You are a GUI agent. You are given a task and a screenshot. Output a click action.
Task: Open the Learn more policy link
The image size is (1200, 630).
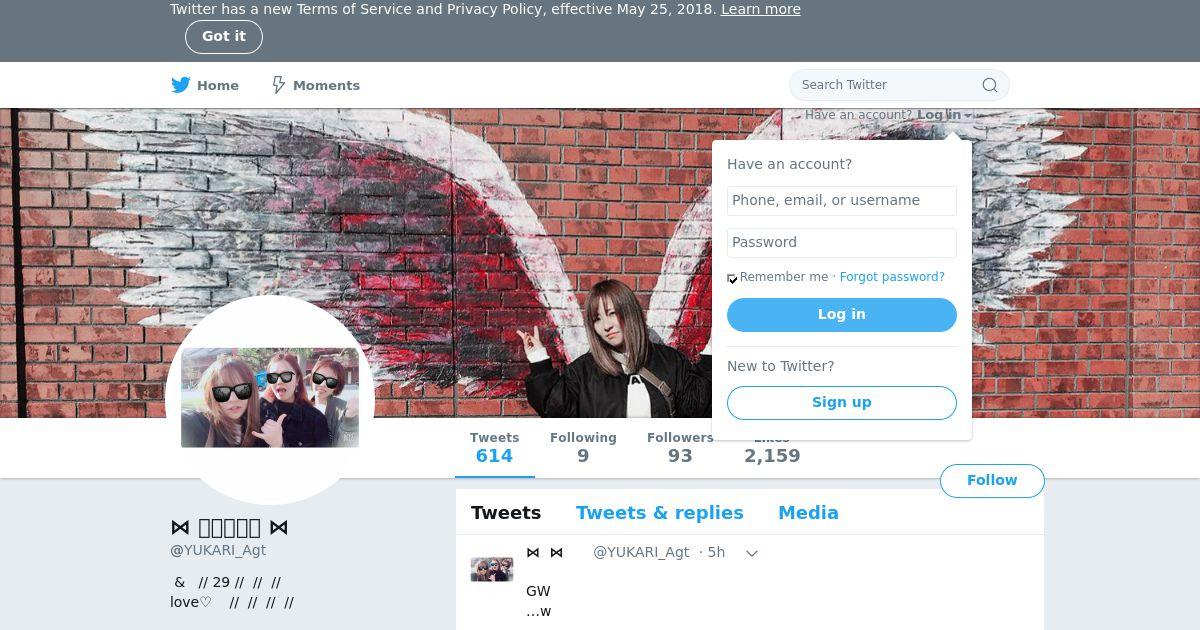(761, 9)
